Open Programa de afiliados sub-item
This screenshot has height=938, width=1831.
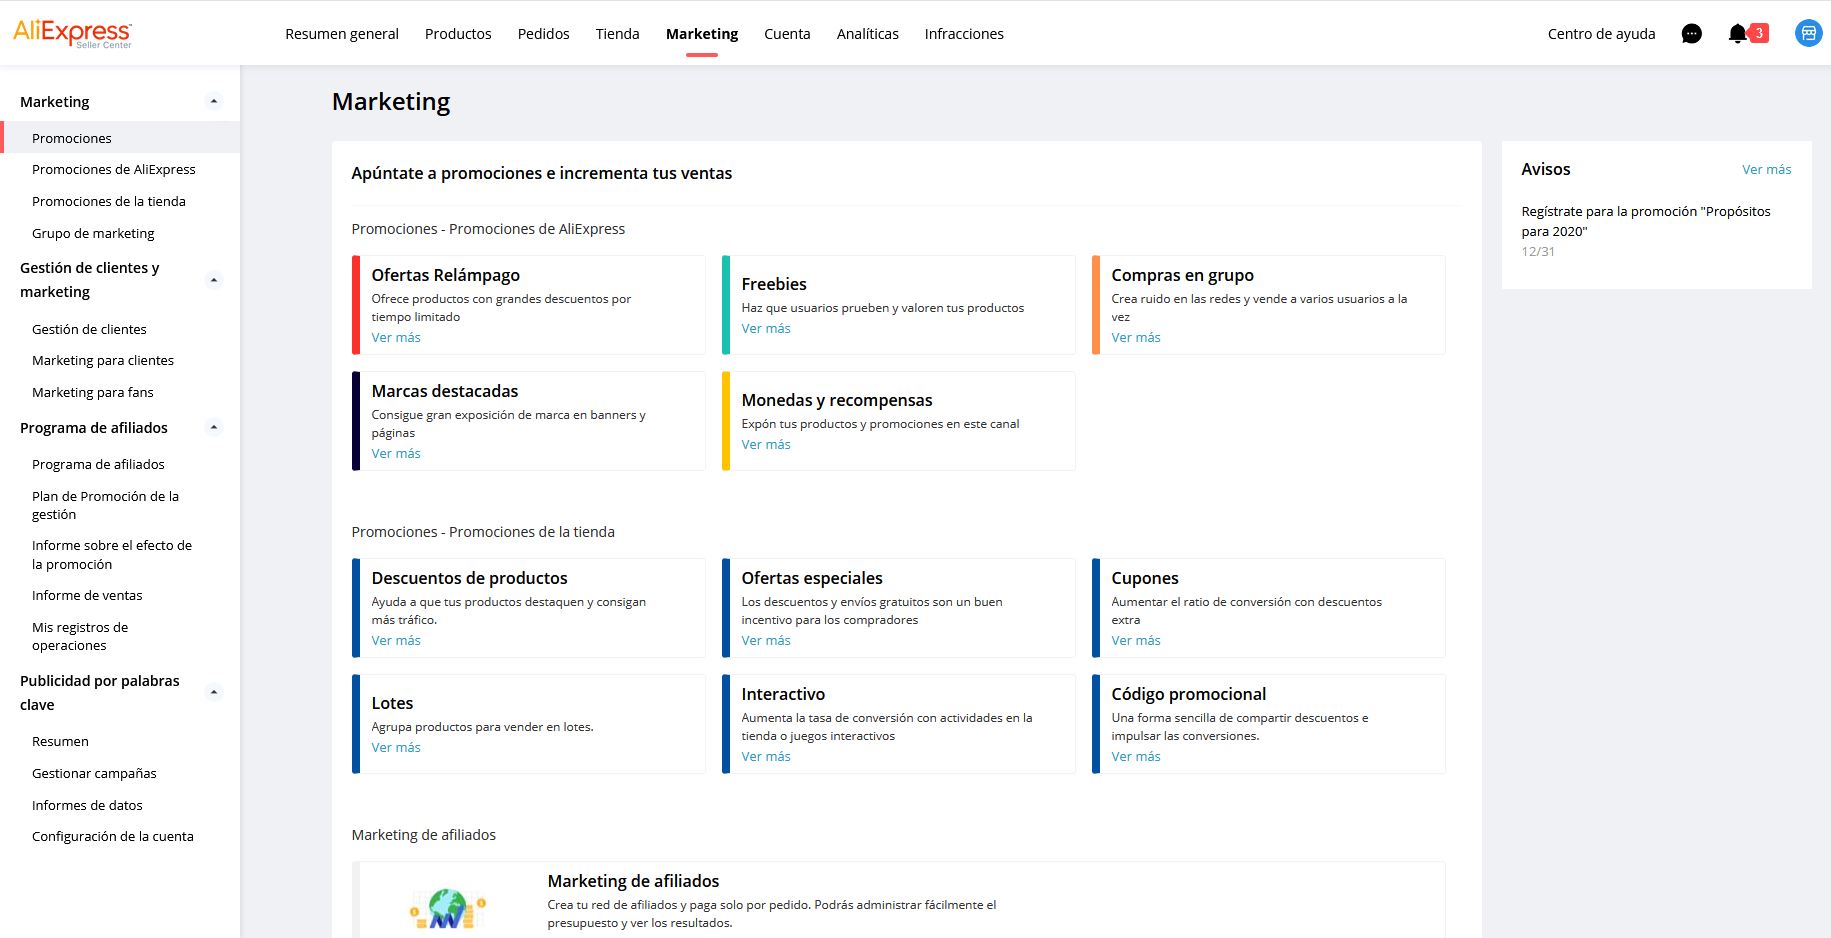pyautogui.click(x=98, y=465)
